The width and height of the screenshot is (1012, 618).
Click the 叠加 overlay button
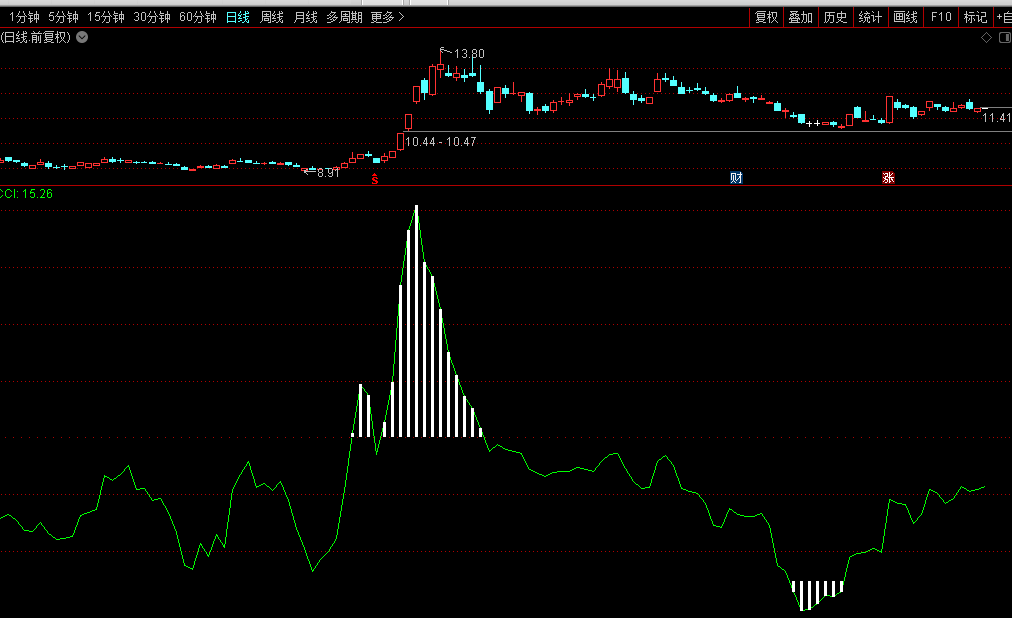(x=800, y=17)
